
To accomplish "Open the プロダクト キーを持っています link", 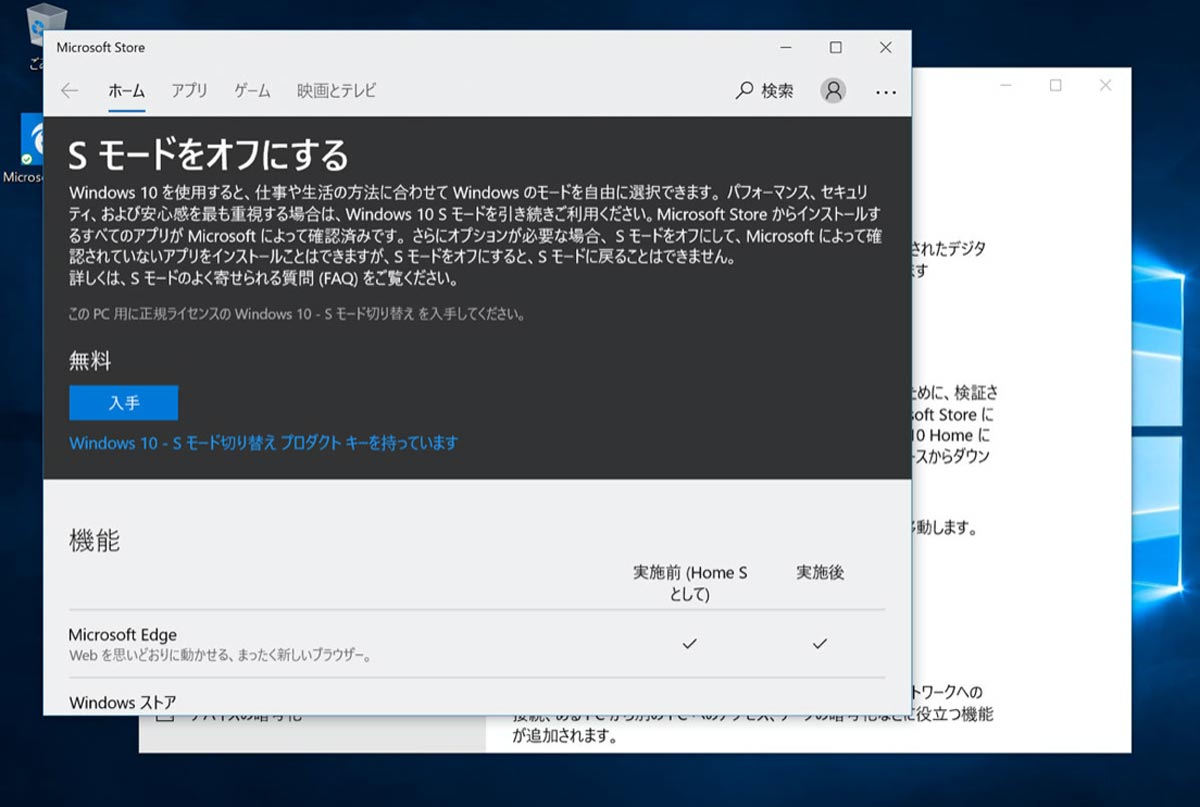I will pyautogui.click(x=263, y=442).
